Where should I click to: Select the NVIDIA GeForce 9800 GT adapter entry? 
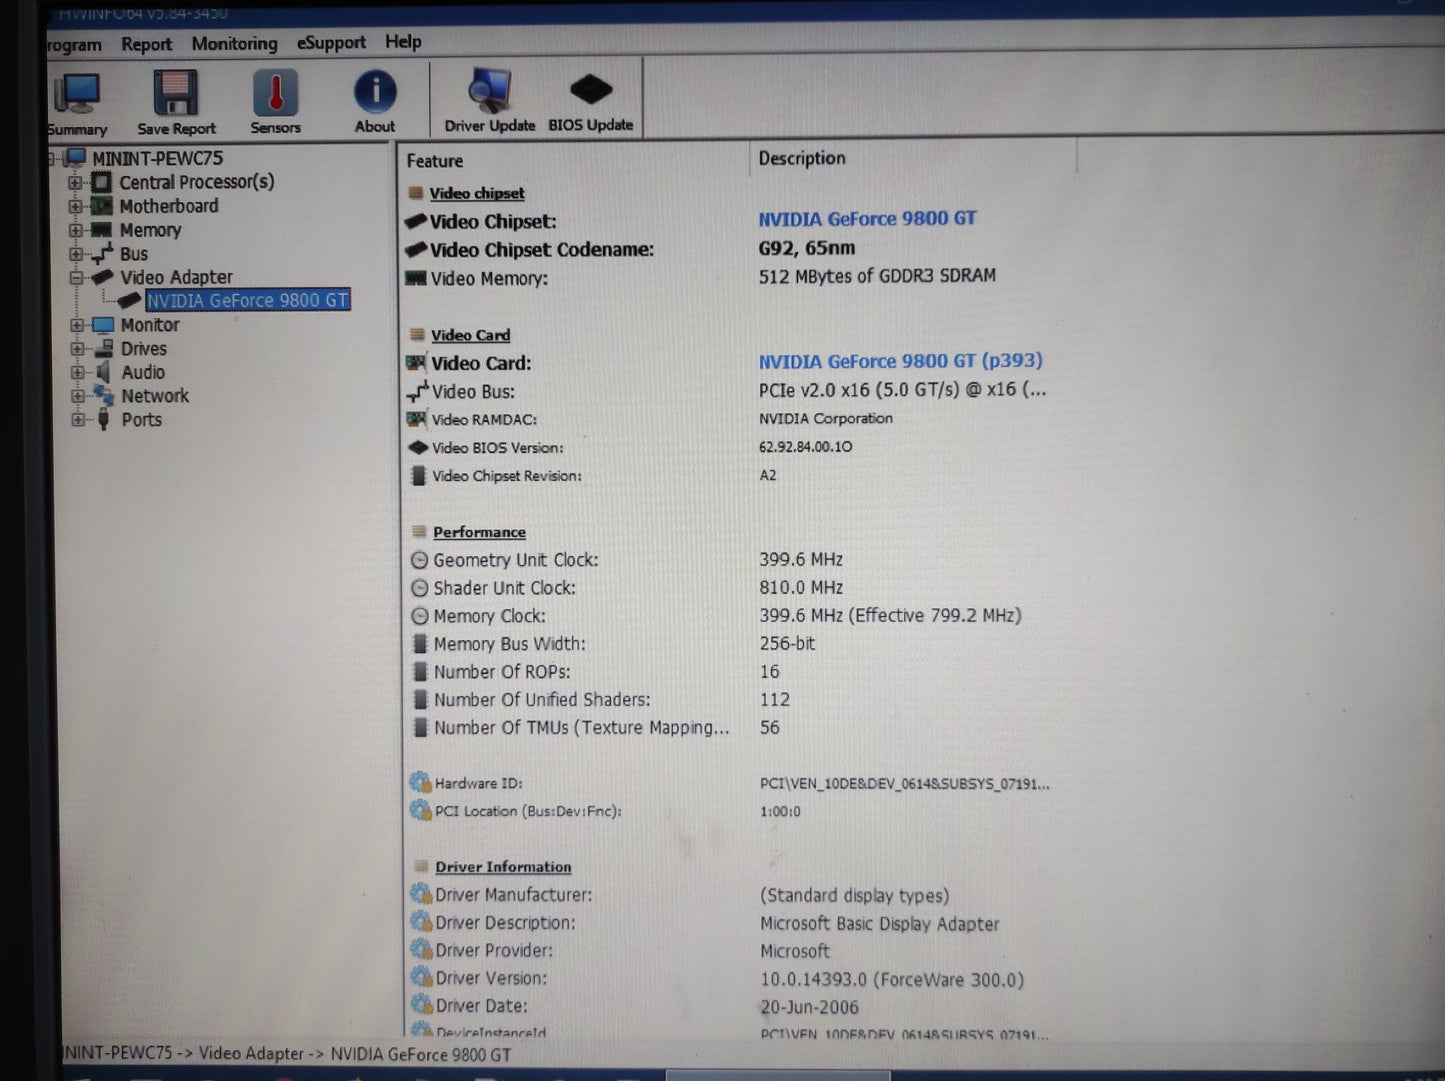248,300
